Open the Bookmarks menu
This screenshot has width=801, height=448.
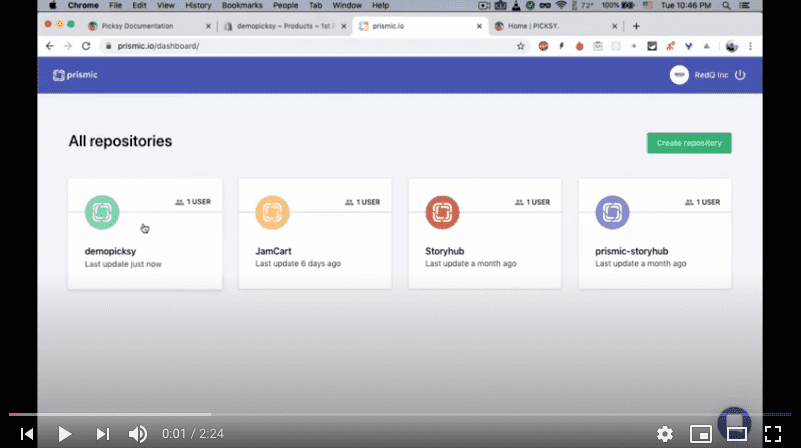pyautogui.click(x=242, y=5)
